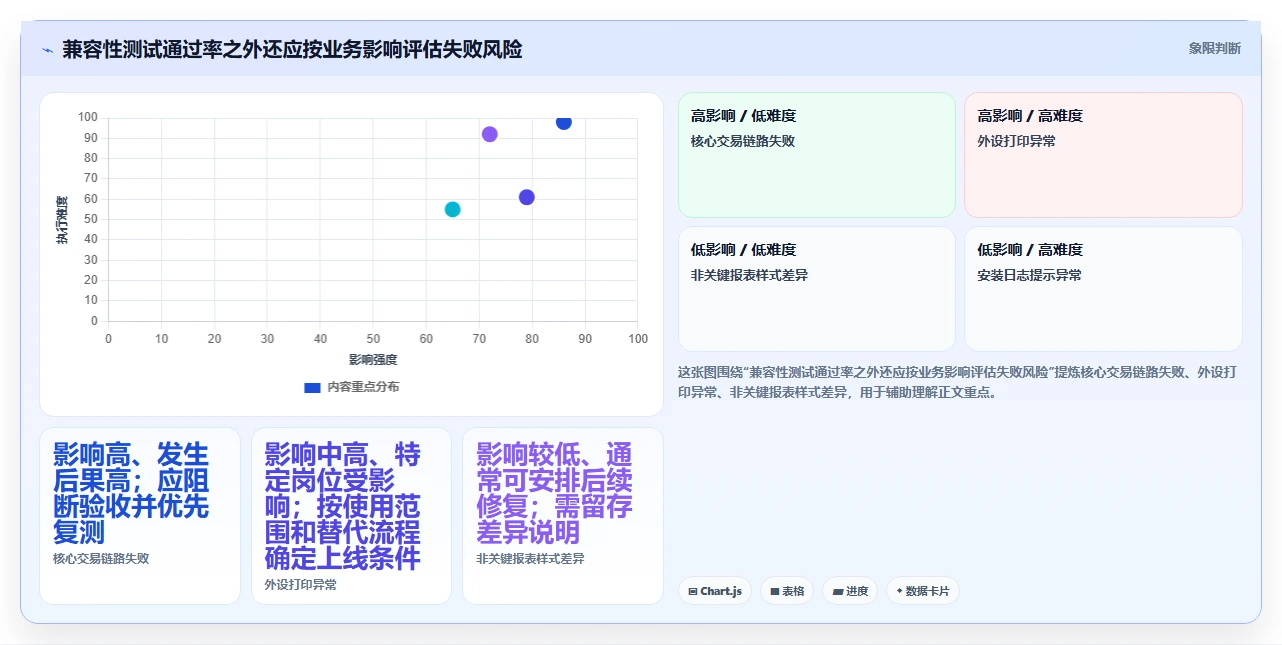Click the blue scatter point at chart top
1282x645 pixels.
[x=564, y=122]
